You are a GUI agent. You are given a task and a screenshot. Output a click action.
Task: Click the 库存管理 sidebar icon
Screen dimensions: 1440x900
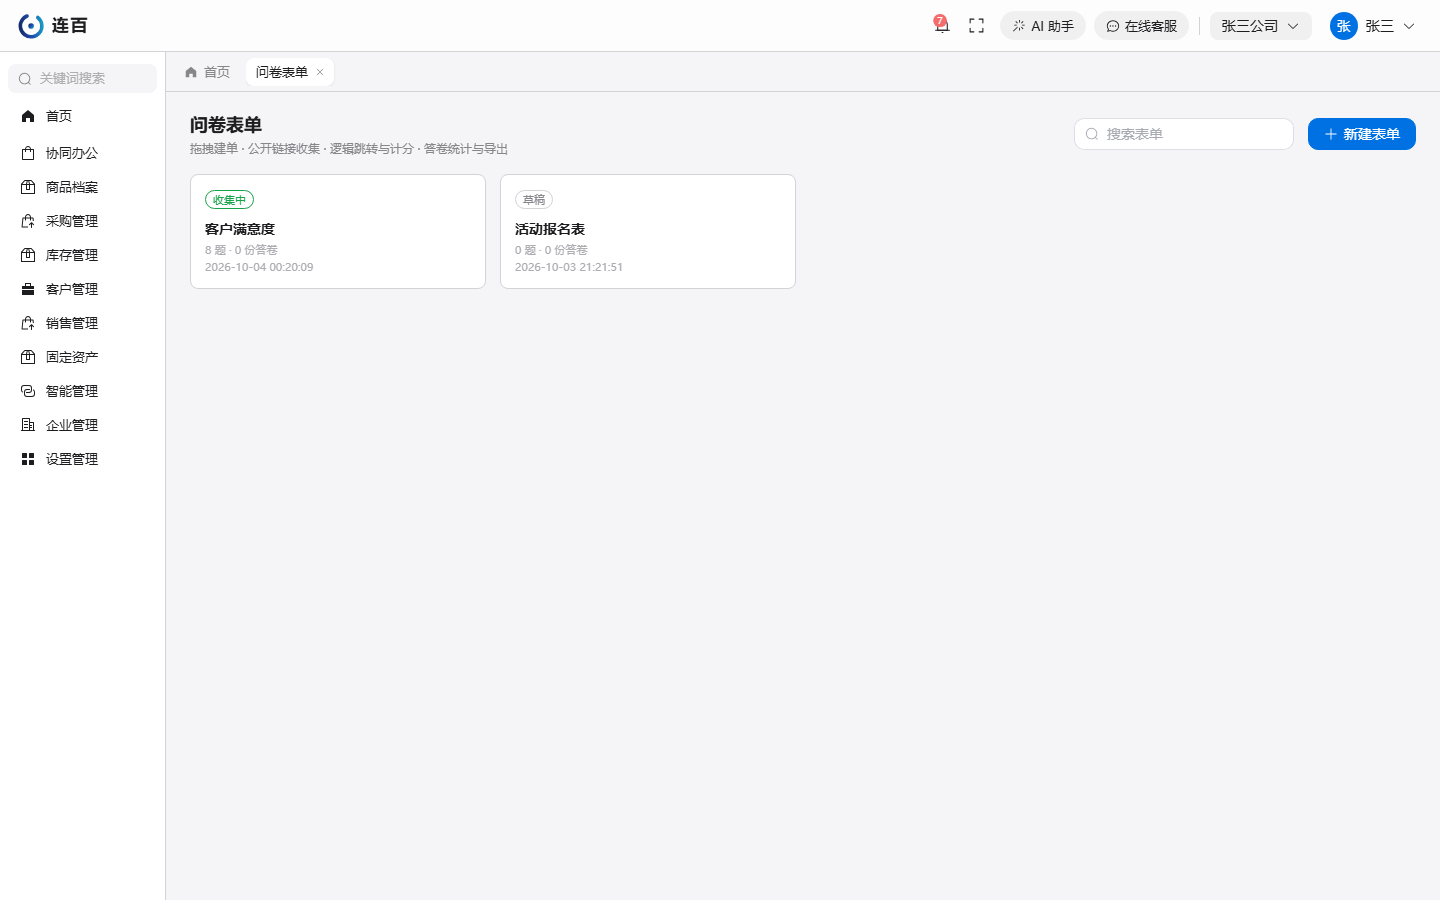[x=28, y=255]
